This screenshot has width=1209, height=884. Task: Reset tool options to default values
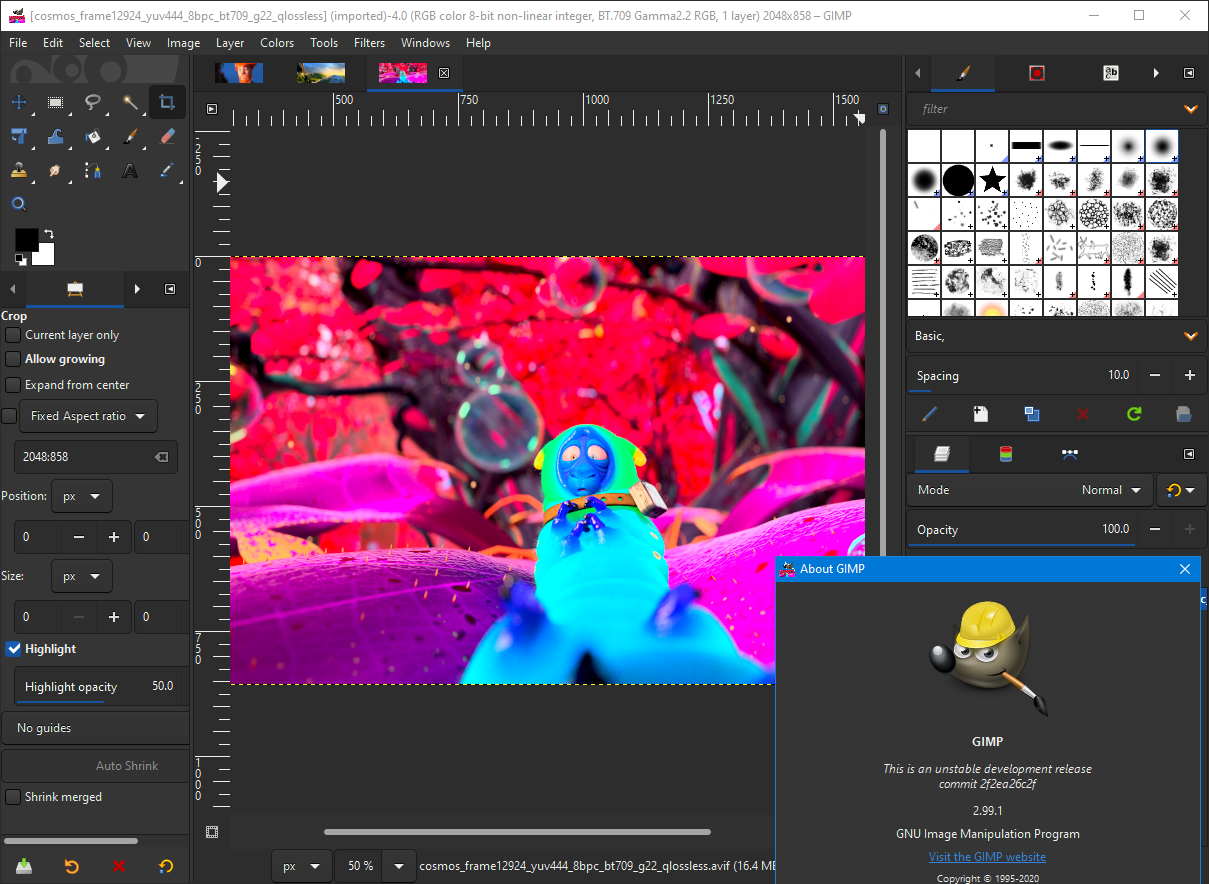click(166, 866)
